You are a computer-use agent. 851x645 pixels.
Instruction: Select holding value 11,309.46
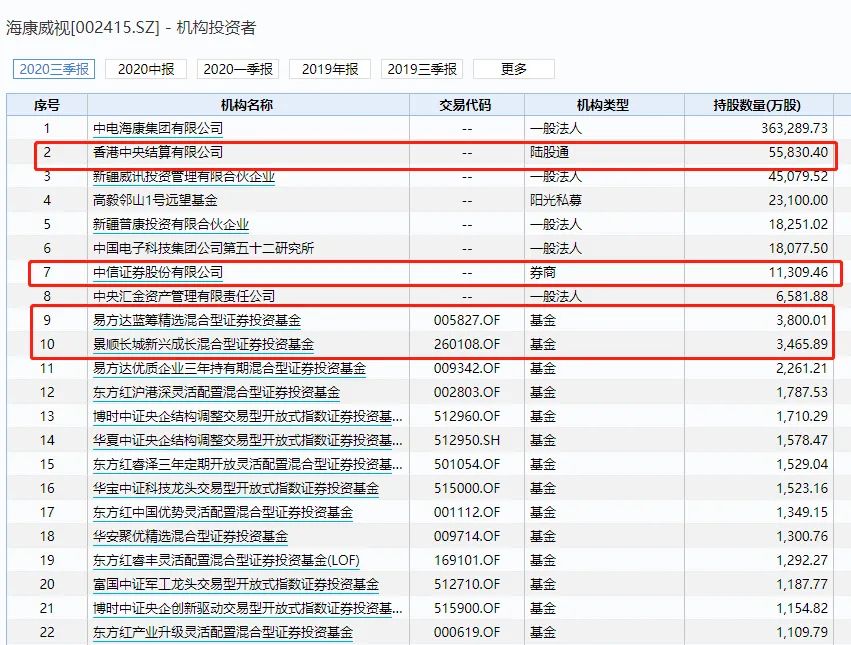[x=798, y=272]
